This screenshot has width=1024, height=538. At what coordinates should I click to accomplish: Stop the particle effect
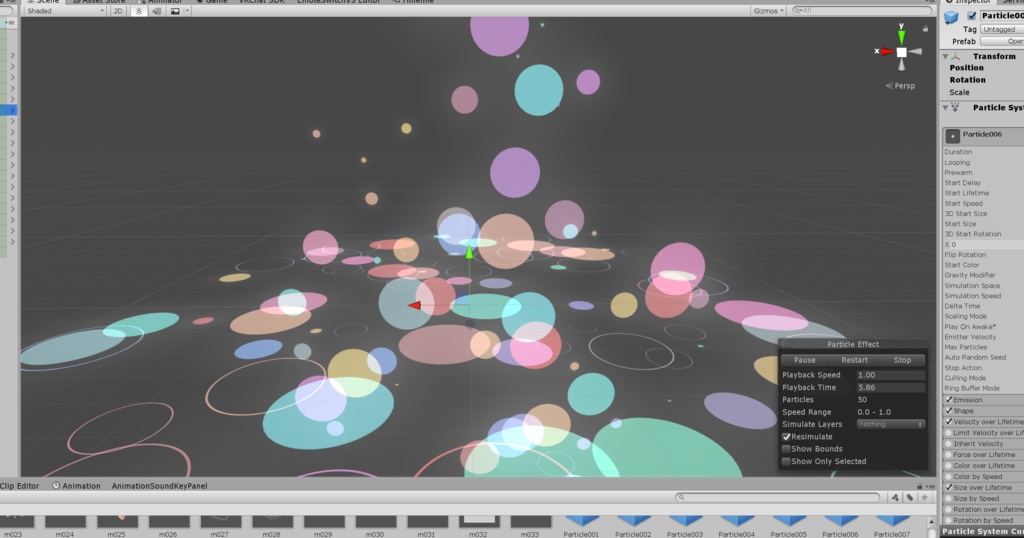902,360
